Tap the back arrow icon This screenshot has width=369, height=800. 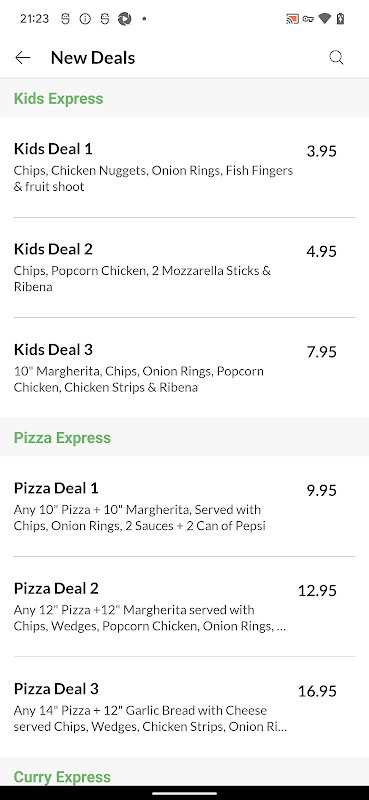[x=23, y=58]
